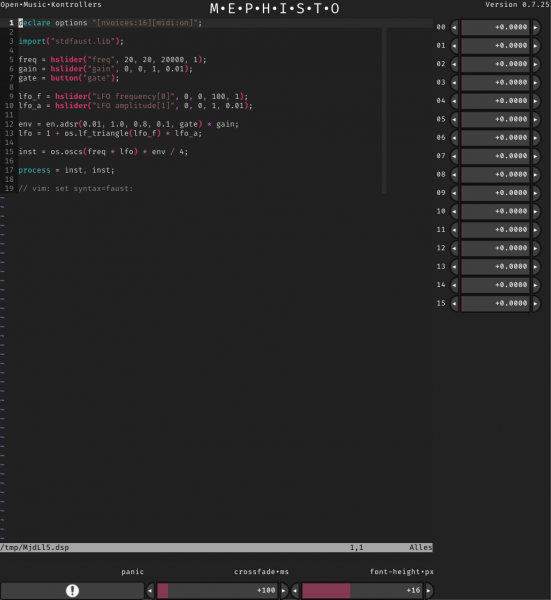The image size is (551, 600).
Task: Increase control 04 with right arrow
Action: point(536,101)
